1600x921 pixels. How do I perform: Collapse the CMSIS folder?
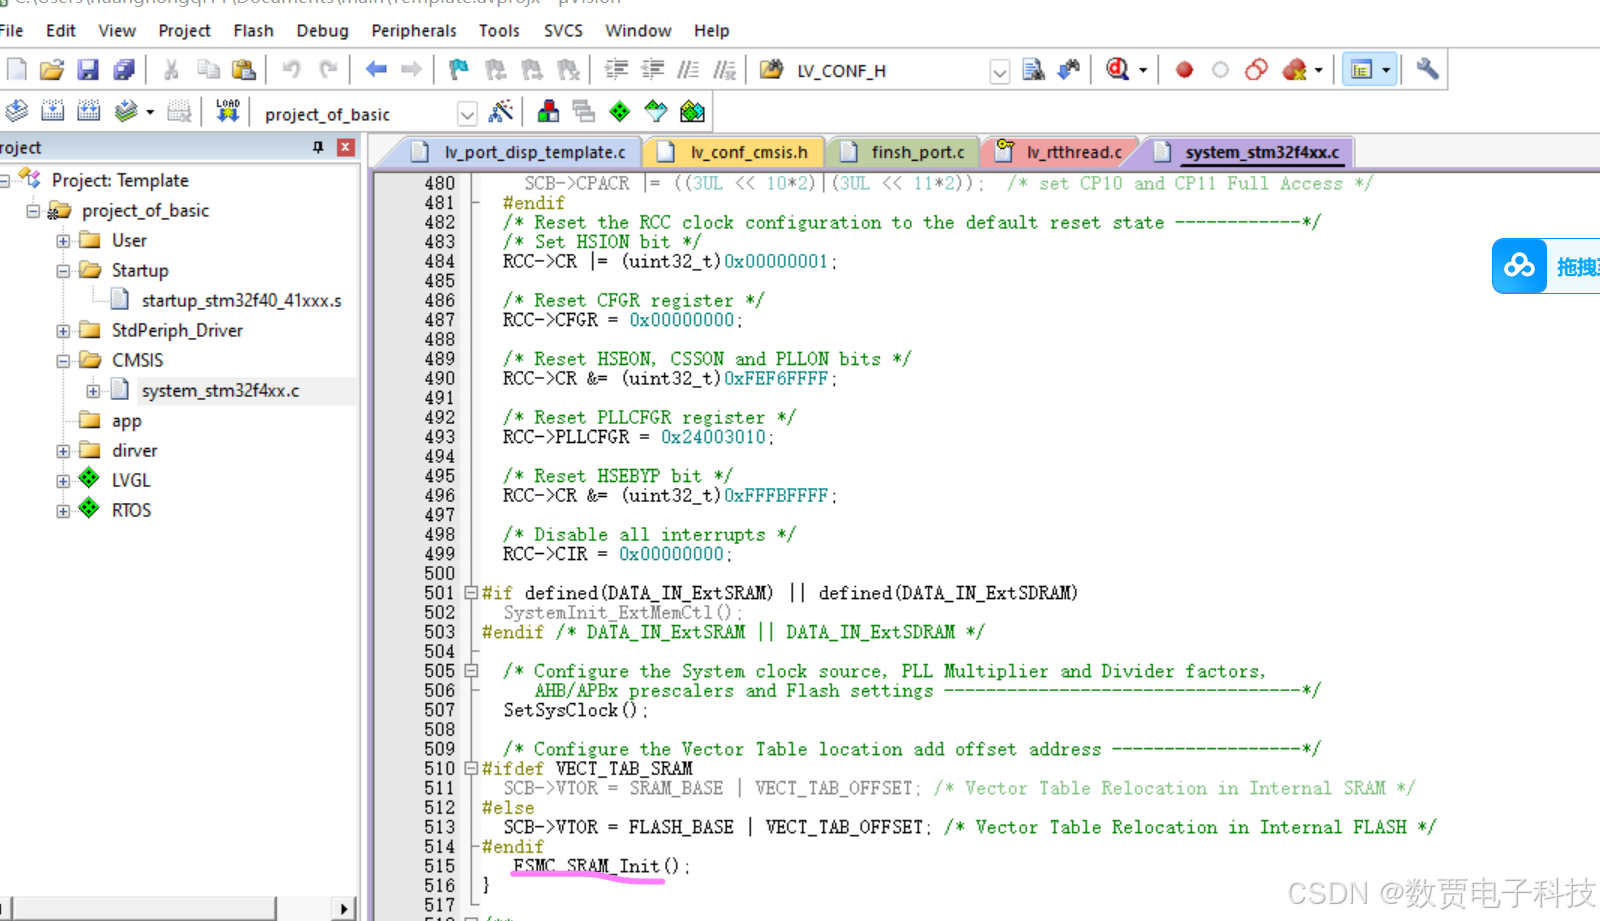coord(63,361)
